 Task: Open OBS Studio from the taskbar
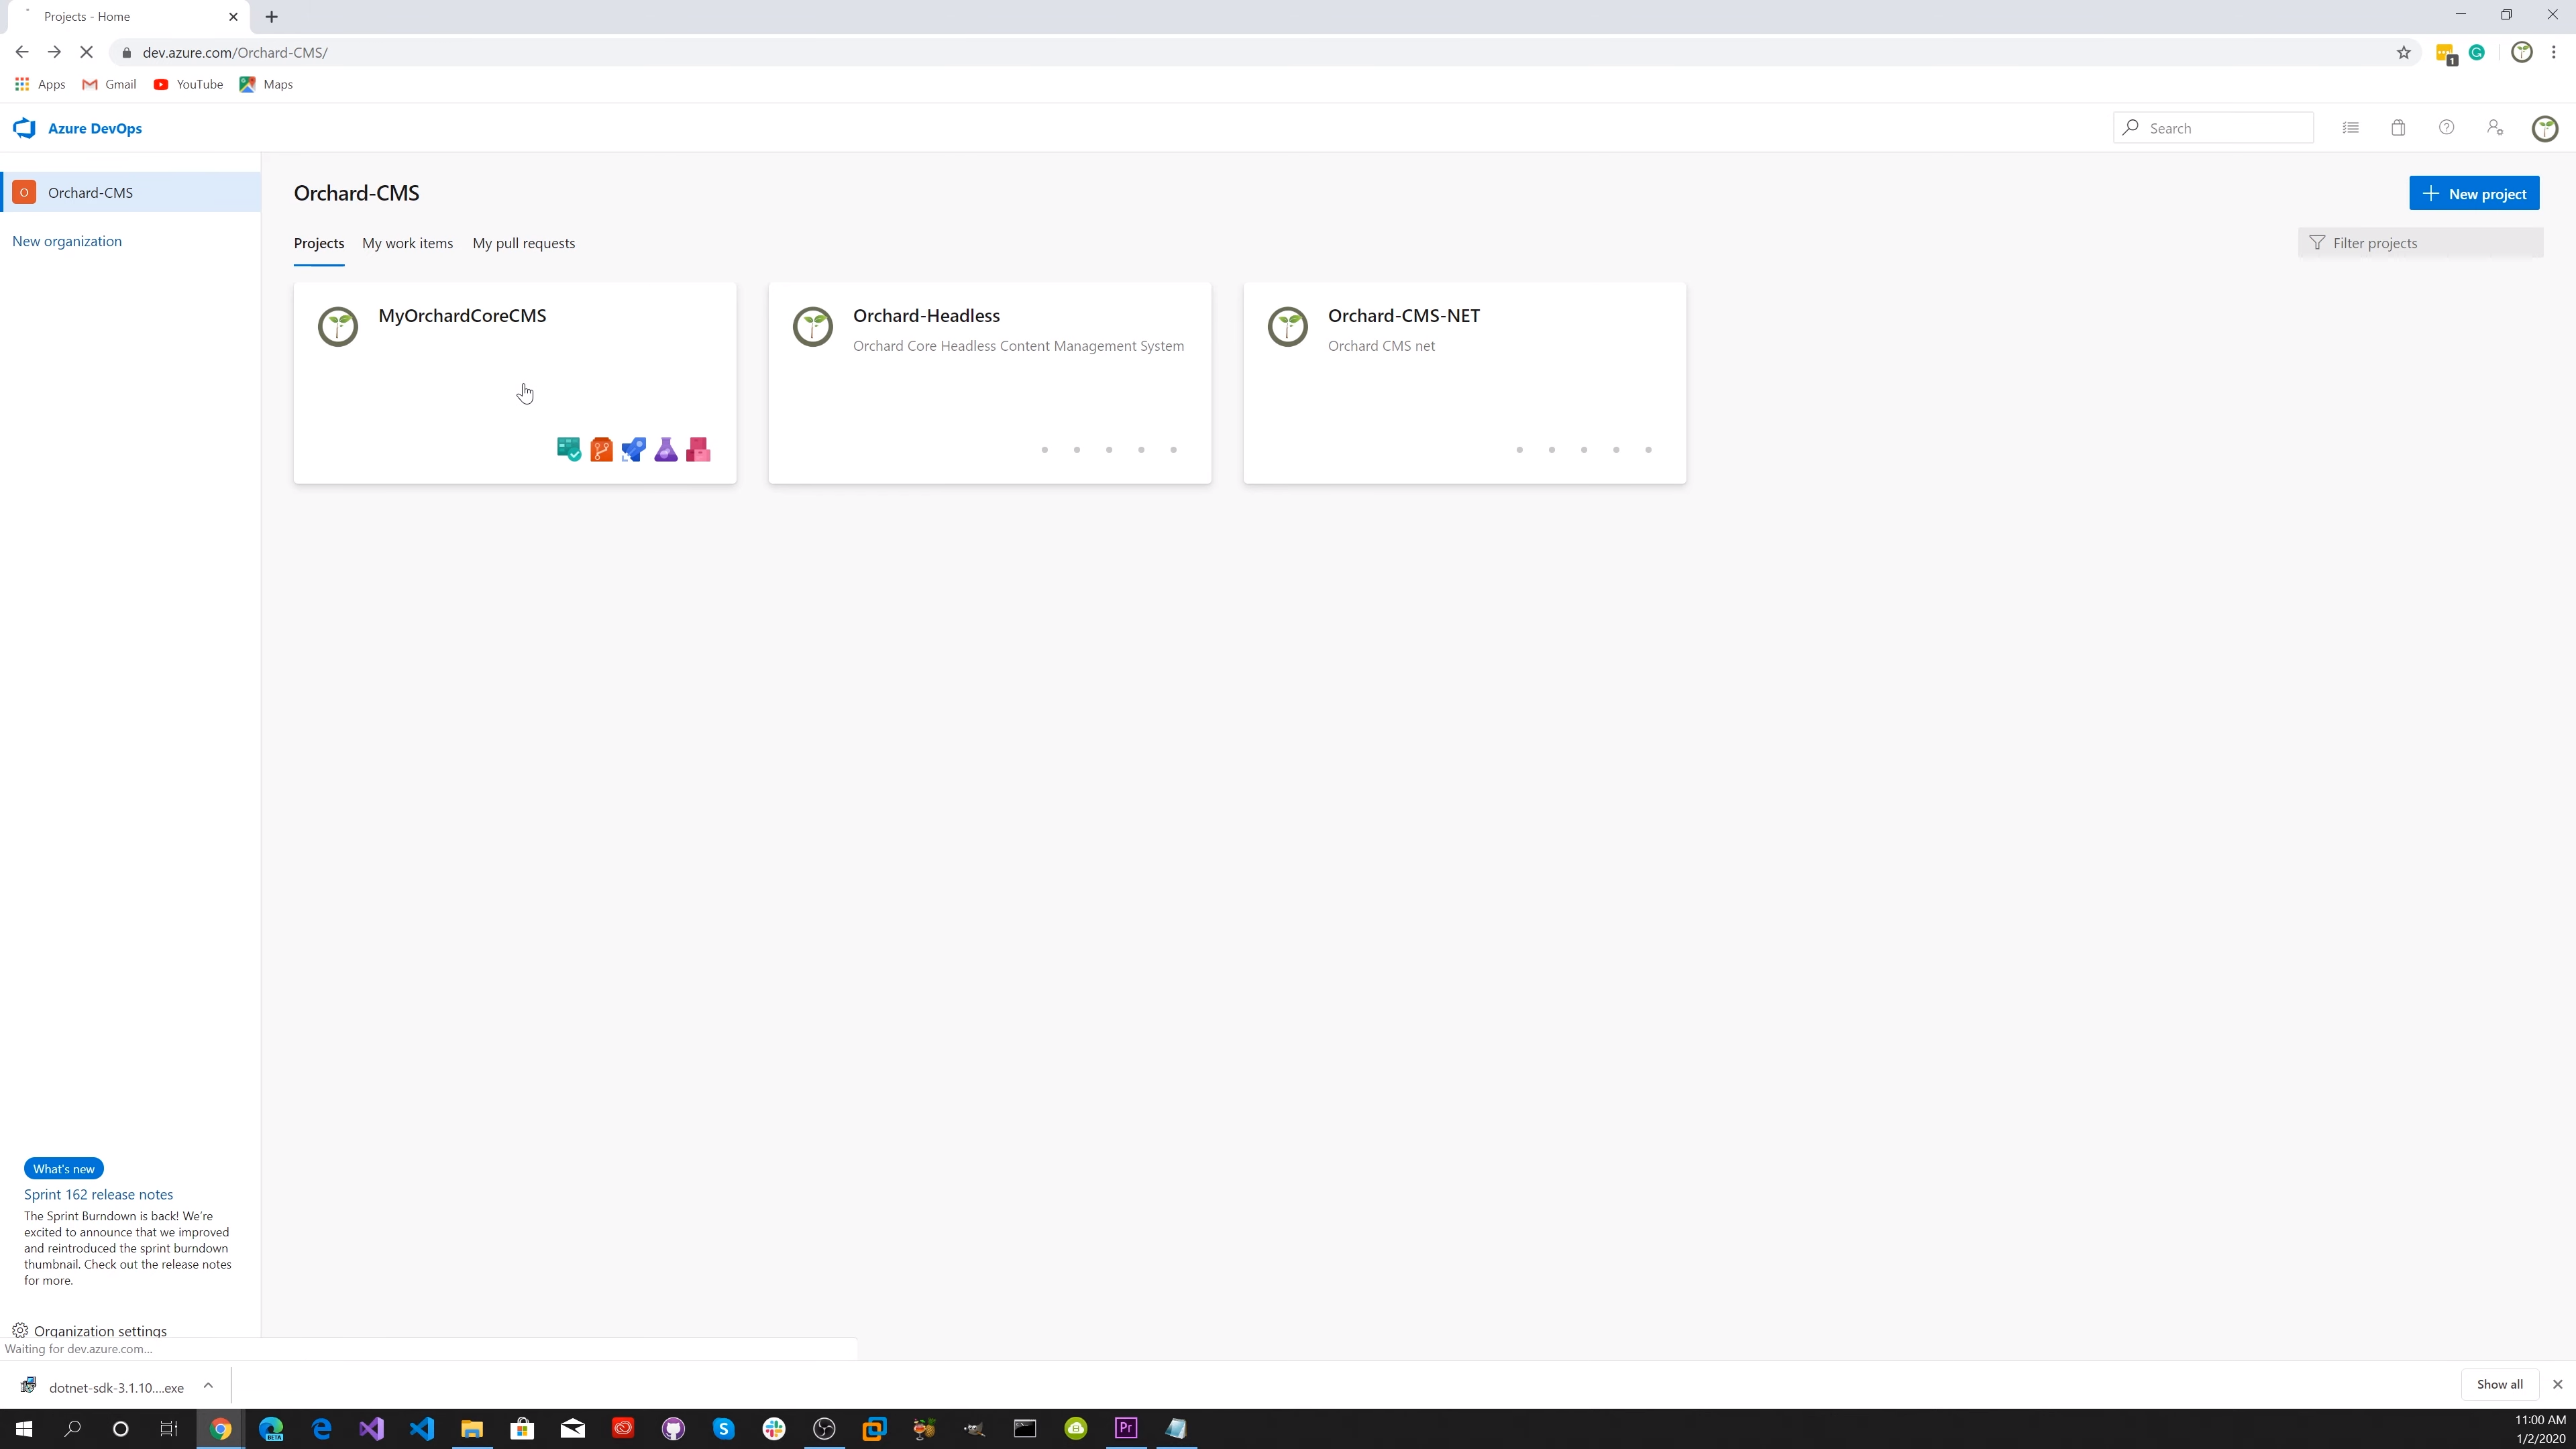point(824,1429)
